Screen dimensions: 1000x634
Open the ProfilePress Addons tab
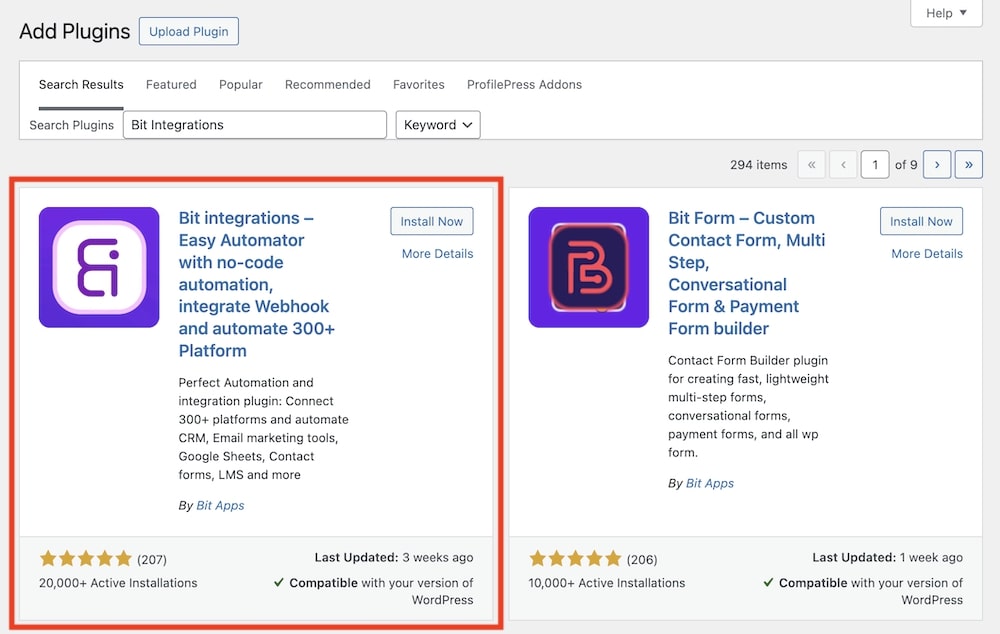click(x=523, y=84)
